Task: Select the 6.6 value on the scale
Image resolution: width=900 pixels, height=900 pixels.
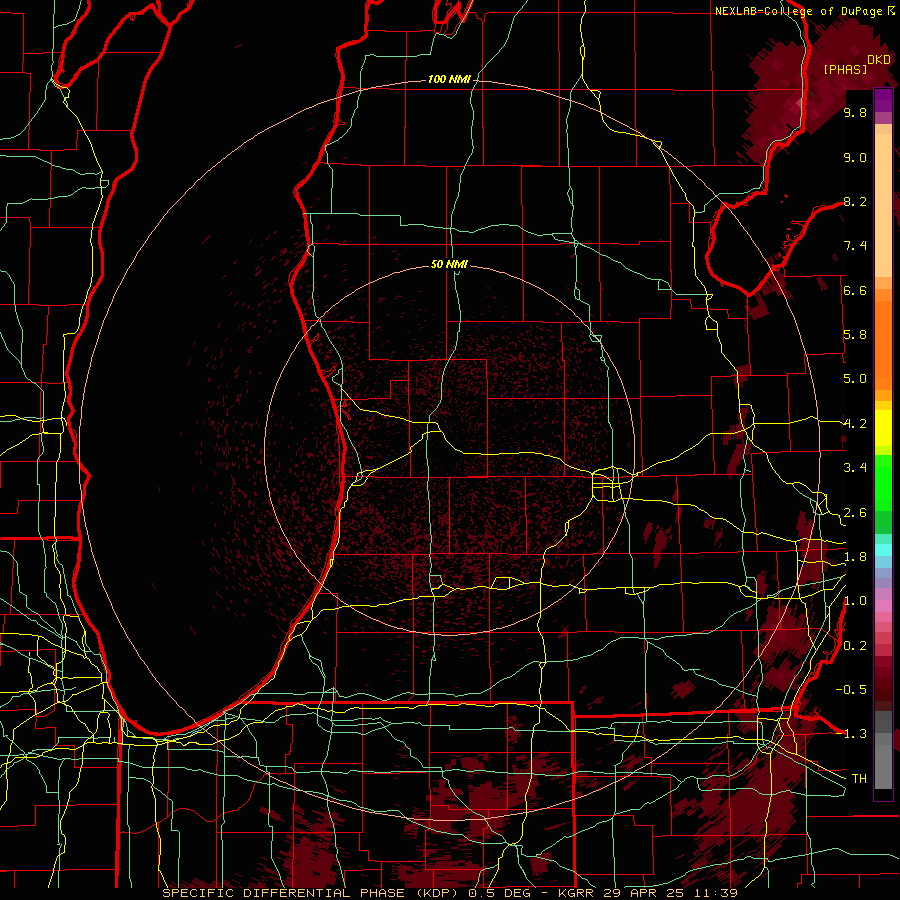Action: 855,291
